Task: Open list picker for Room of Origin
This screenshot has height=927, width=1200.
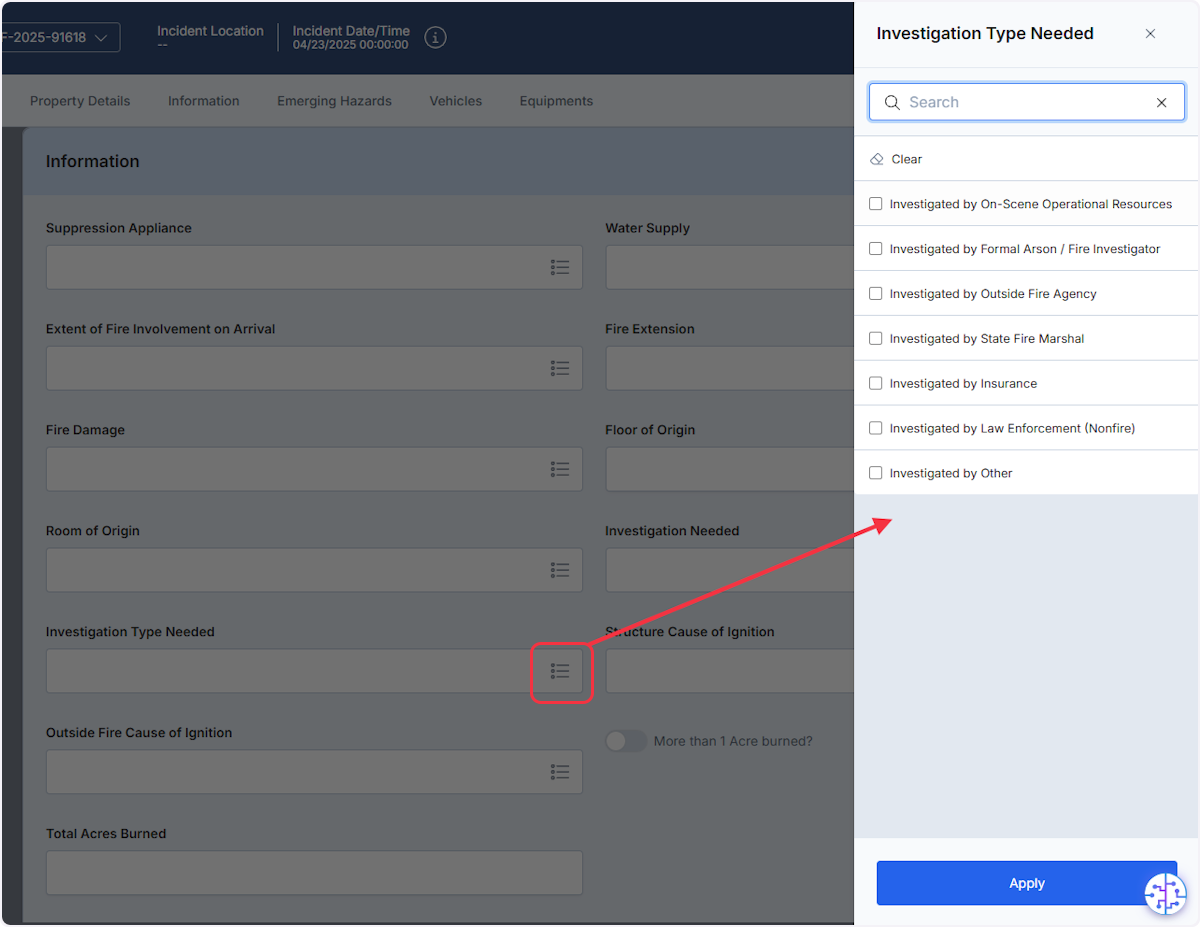Action: tap(560, 570)
